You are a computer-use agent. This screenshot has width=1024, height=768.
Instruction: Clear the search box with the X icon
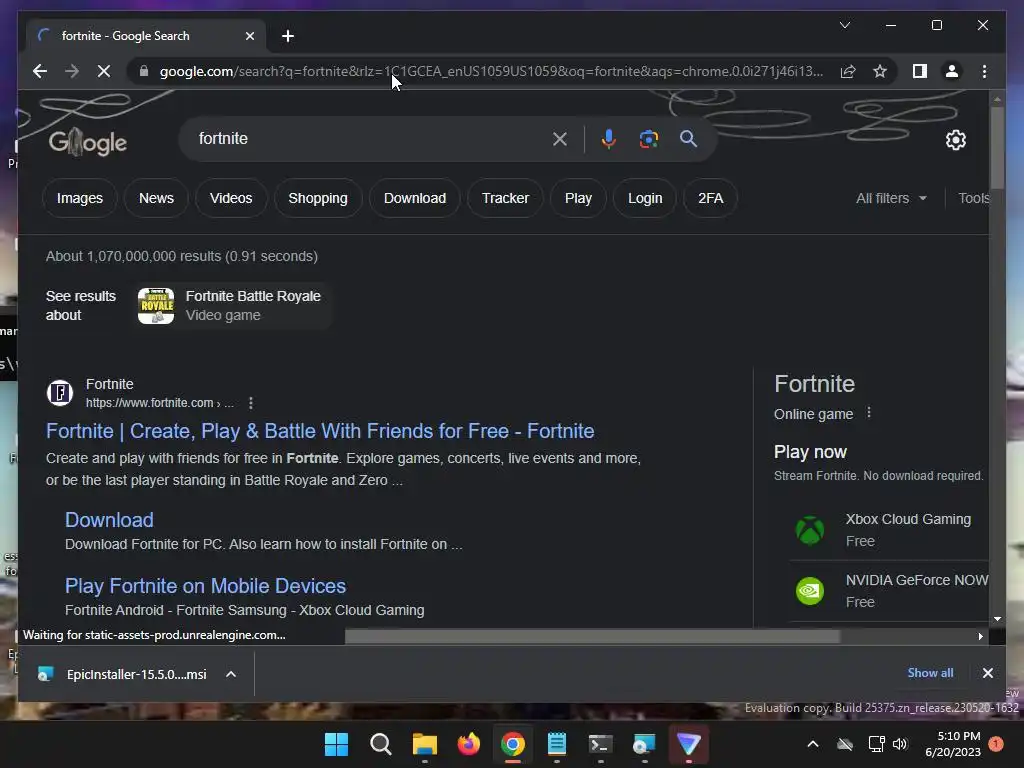click(560, 138)
